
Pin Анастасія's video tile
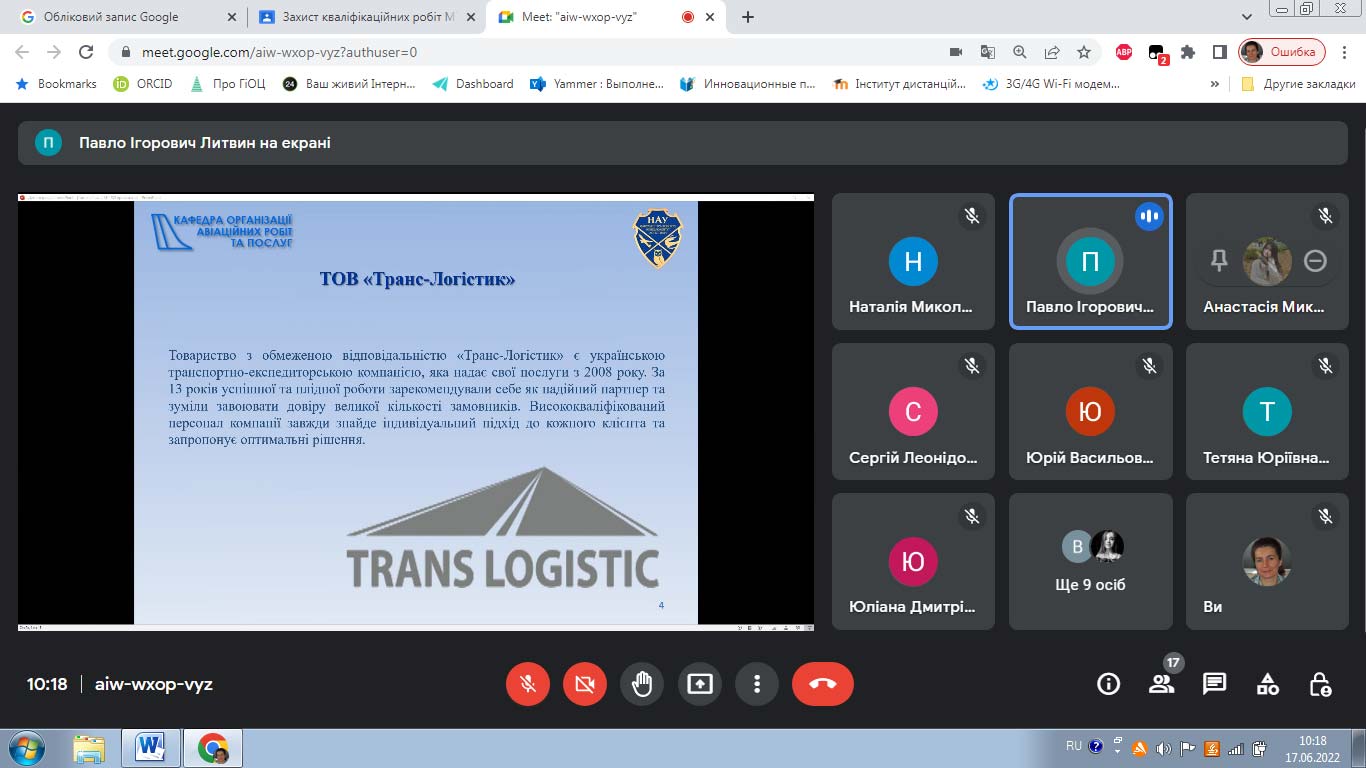[1219, 261]
